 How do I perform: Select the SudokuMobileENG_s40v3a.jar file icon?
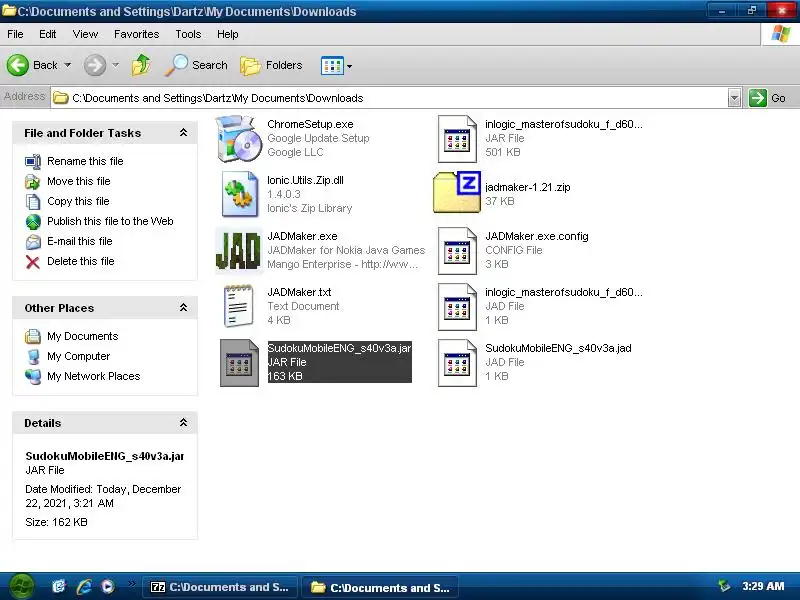(x=239, y=363)
